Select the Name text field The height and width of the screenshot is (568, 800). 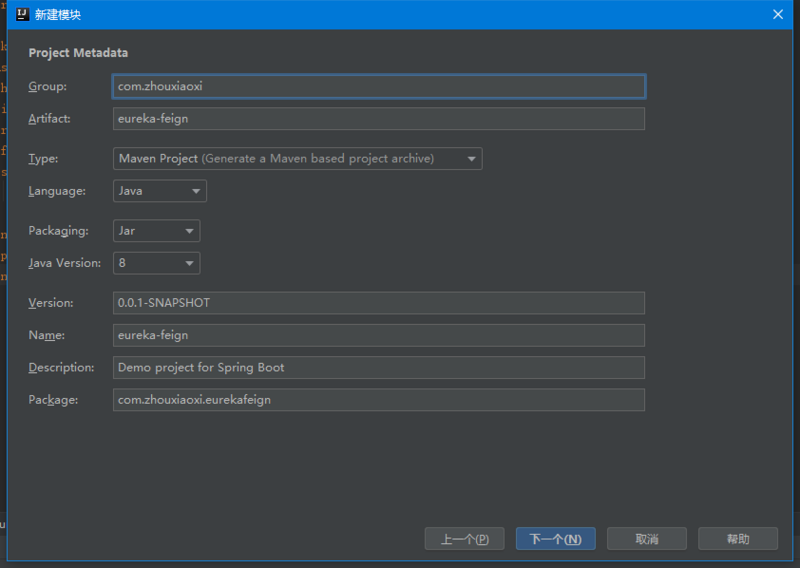(x=378, y=335)
